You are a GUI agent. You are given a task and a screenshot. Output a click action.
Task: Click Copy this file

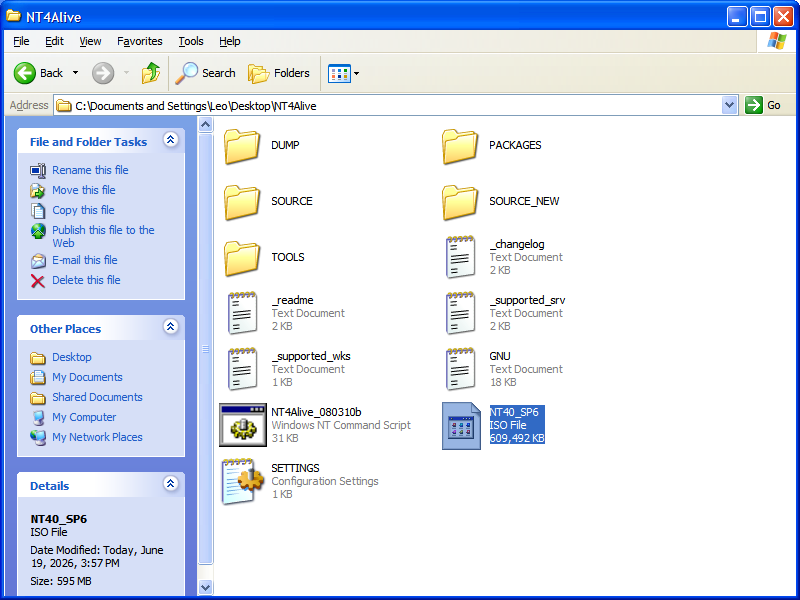(83, 210)
